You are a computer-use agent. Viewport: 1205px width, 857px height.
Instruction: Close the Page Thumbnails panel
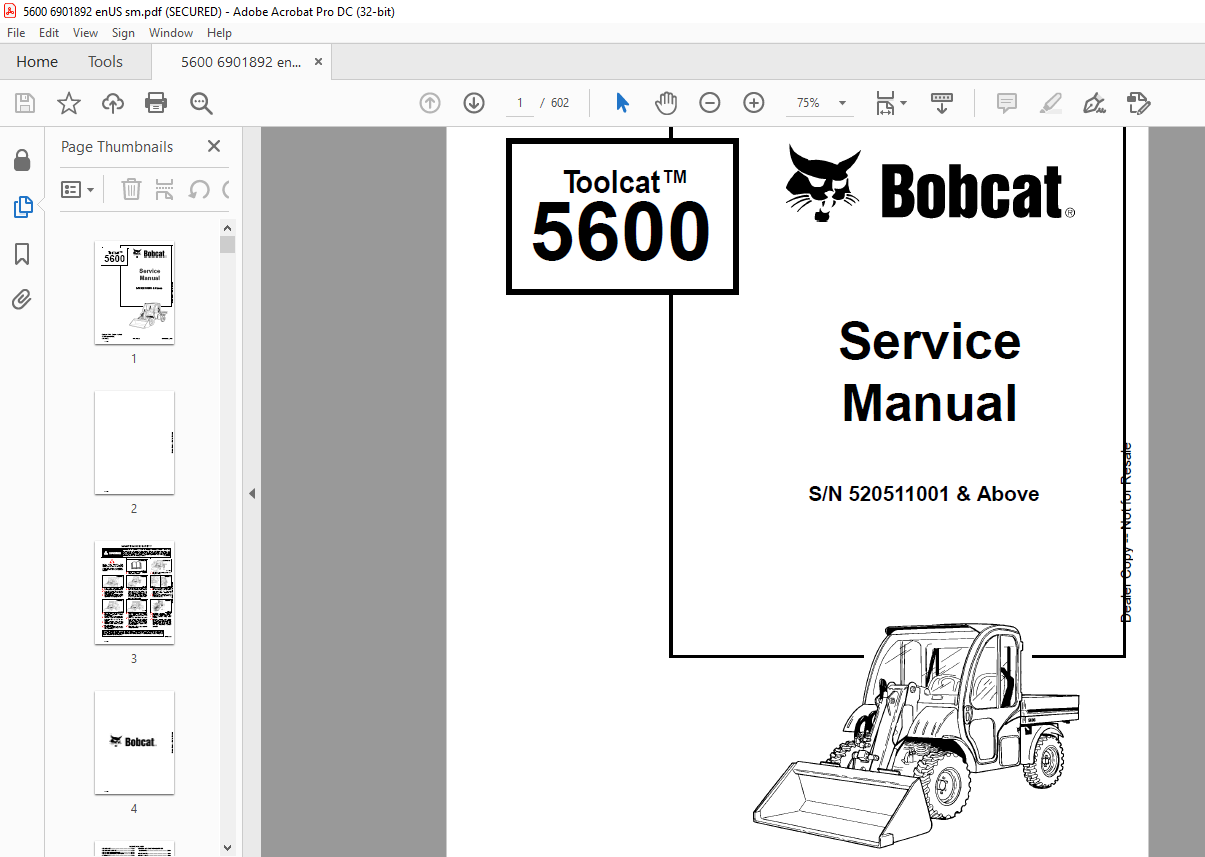click(x=214, y=146)
